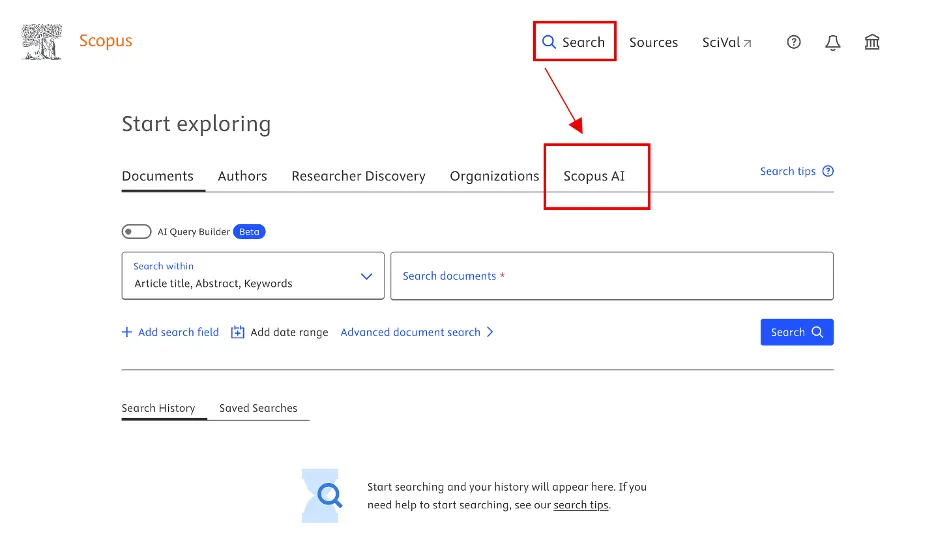Click the institution building icon
This screenshot has height=554, width=936.
click(872, 42)
